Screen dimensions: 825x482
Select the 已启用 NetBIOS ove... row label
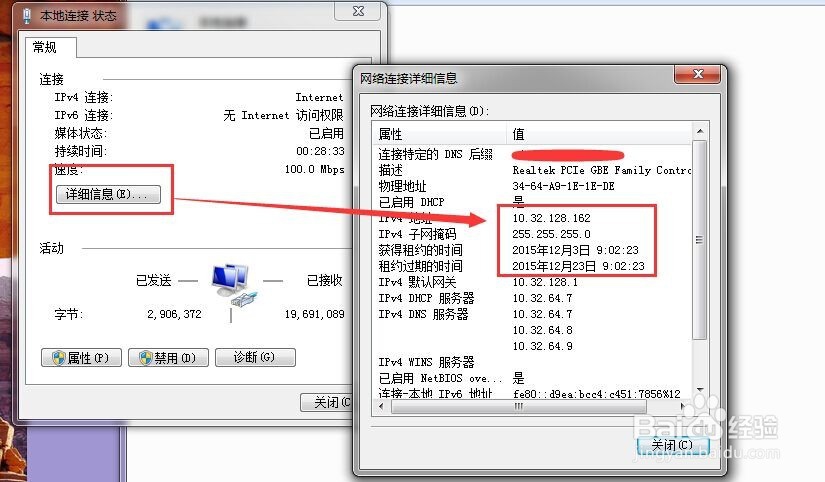tap(440, 378)
